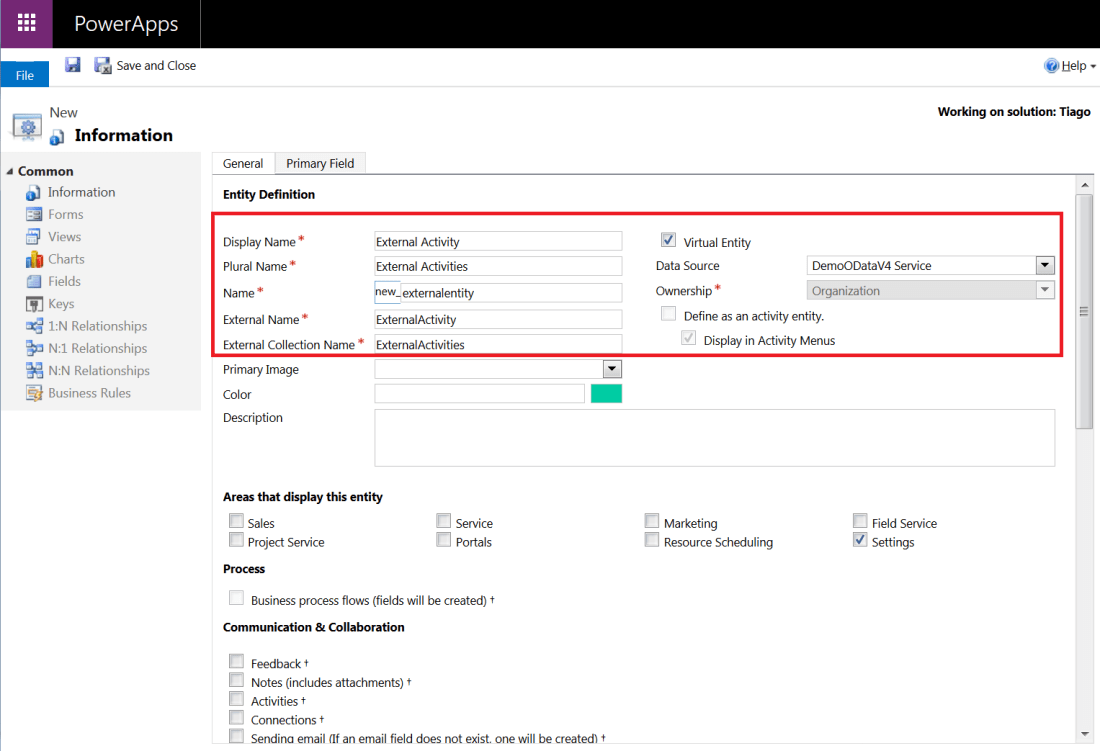
Task: Toggle the Feedback checkbox
Action: [x=236, y=662]
